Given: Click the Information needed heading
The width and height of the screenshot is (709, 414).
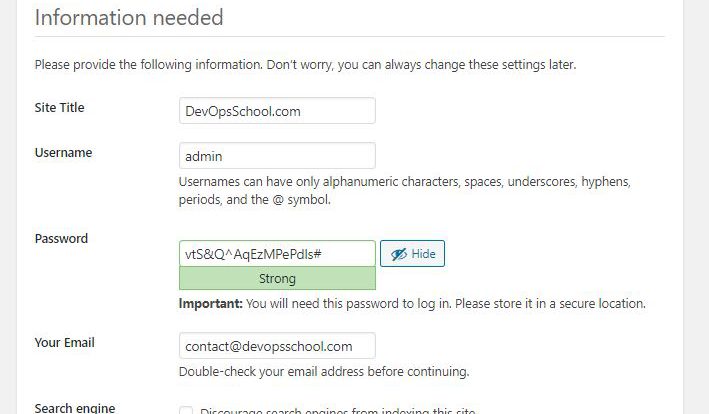Looking at the screenshot, I should (x=129, y=18).
